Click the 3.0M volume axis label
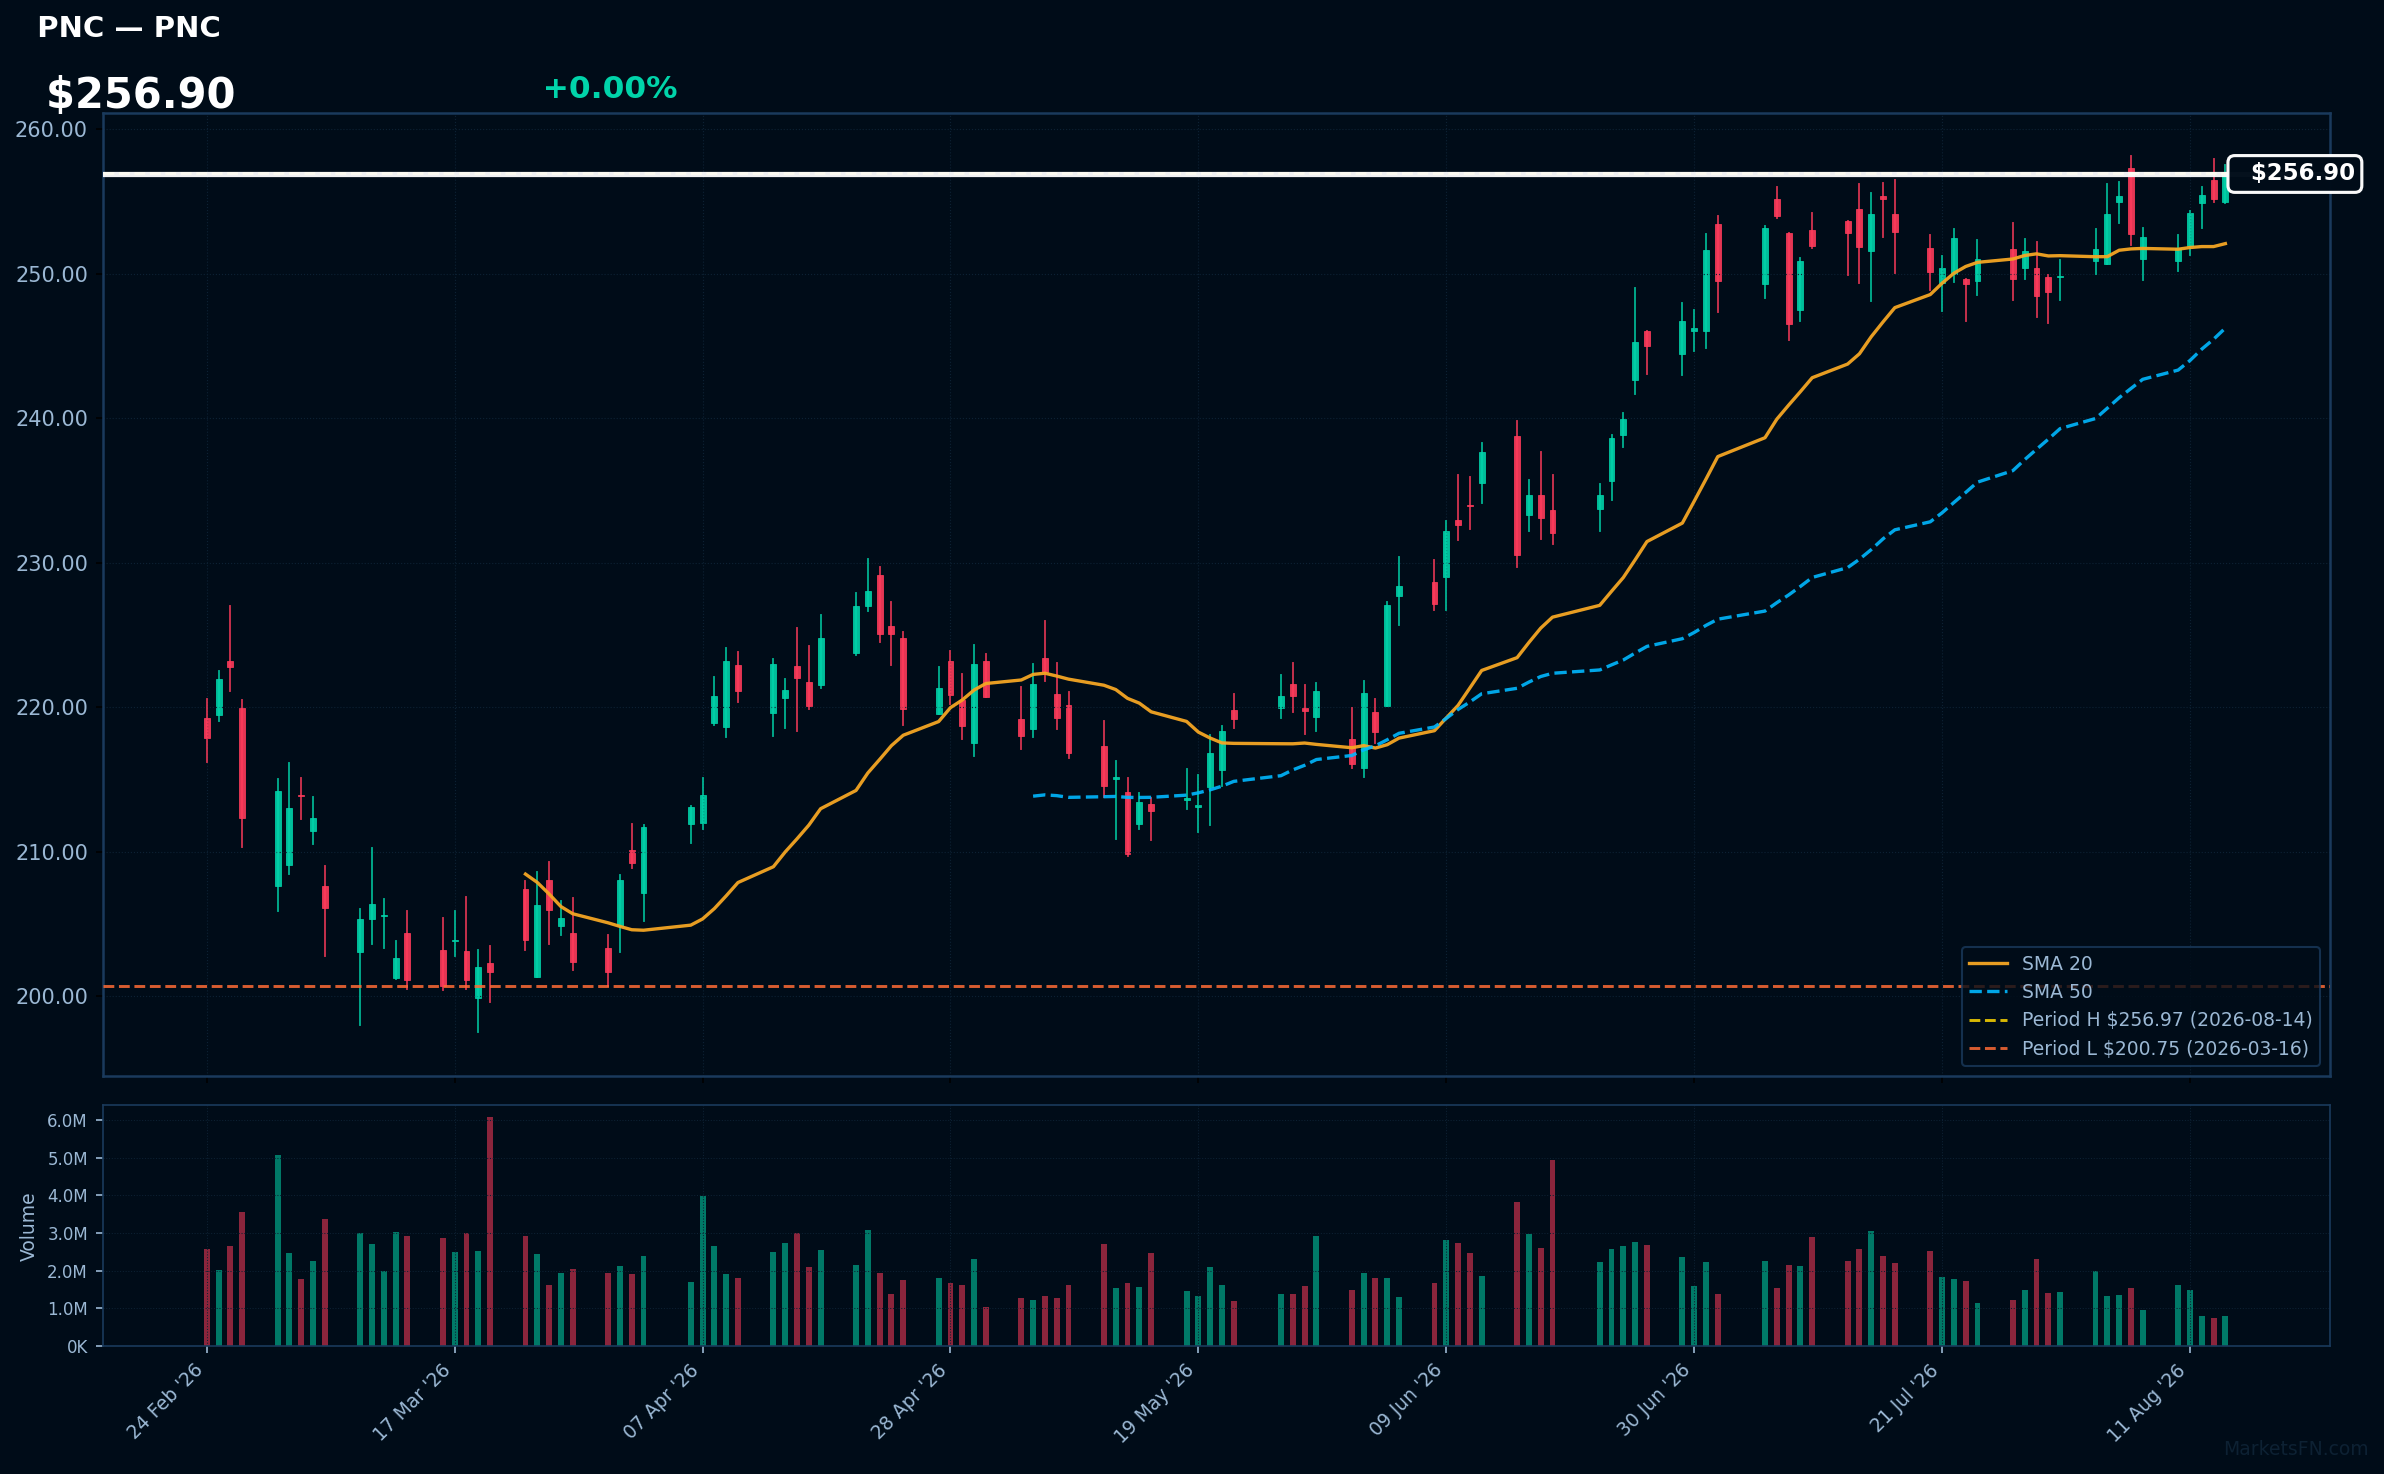Viewport: 2384px width, 1474px height. point(67,1234)
